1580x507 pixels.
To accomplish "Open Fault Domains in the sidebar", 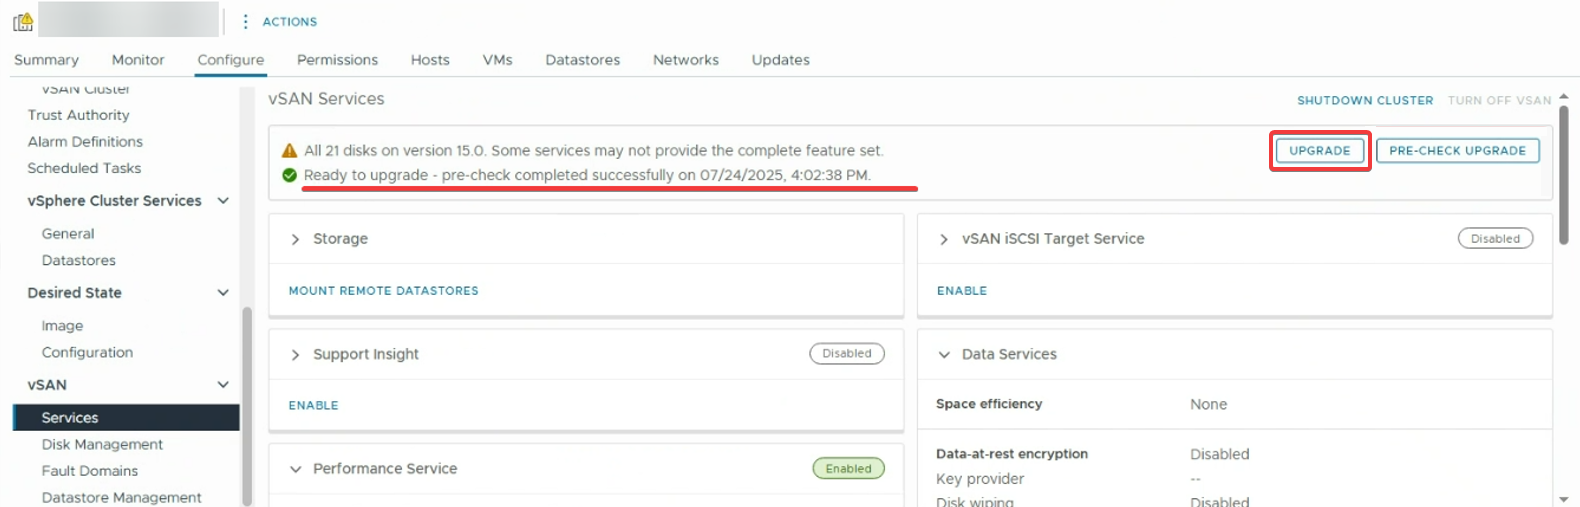I will tap(90, 471).
